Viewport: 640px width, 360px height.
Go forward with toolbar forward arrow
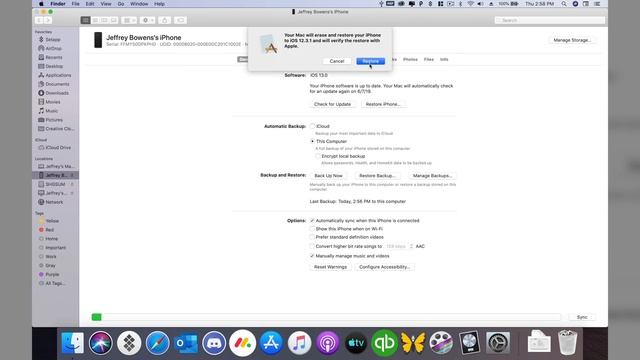point(48,20)
